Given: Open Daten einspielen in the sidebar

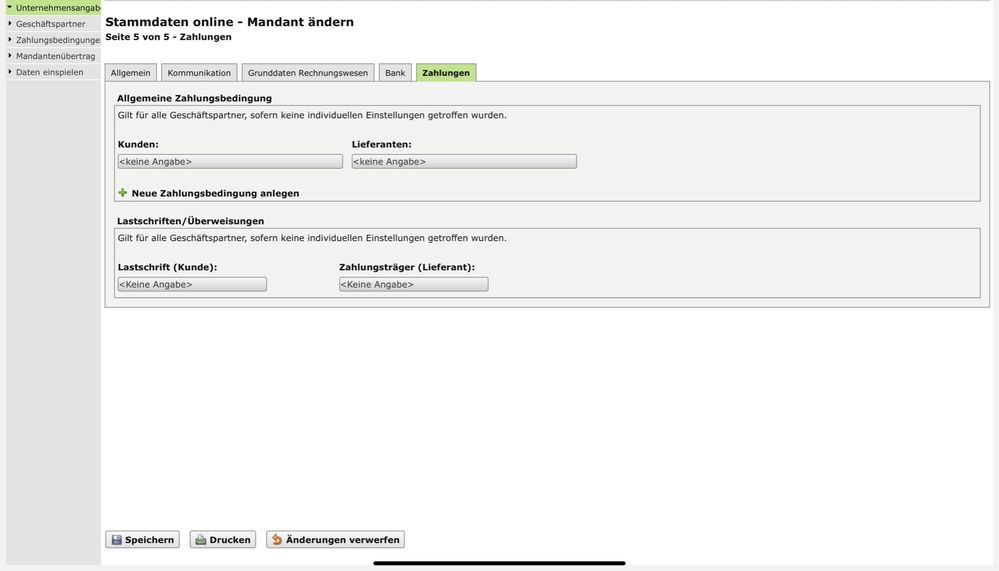Looking at the screenshot, I should coord(54,72).
